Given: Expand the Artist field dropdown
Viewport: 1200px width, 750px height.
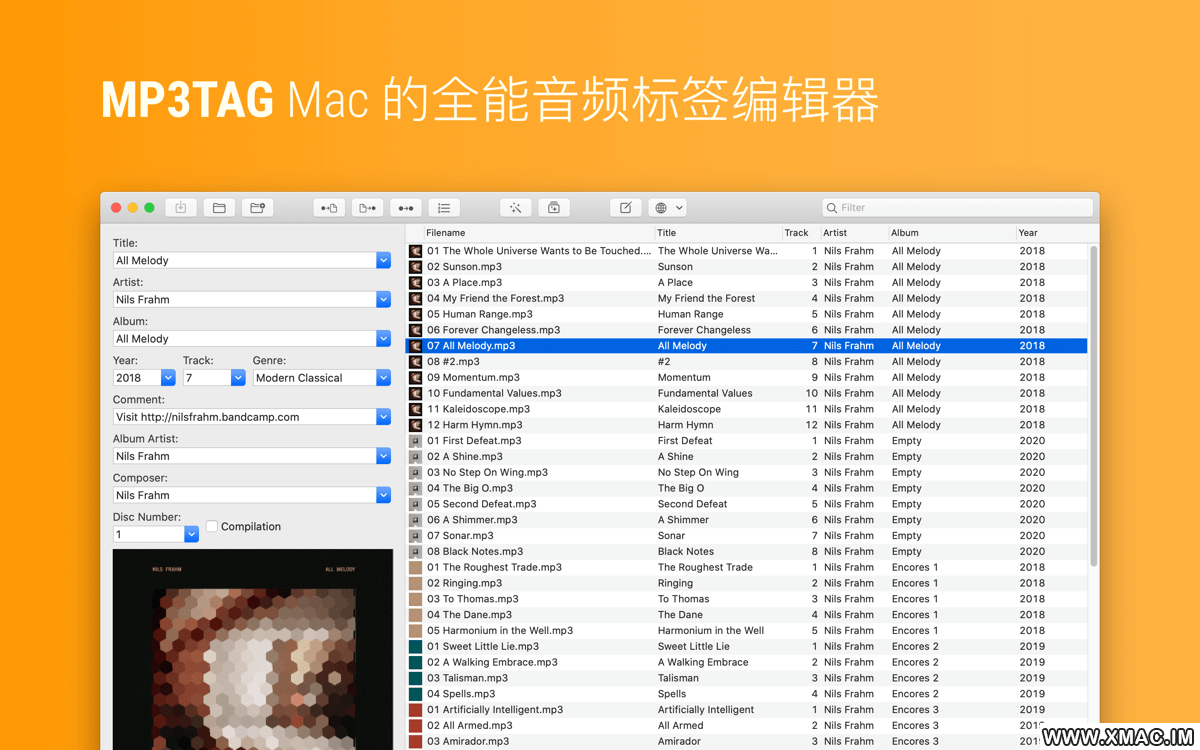Looking at the screenshot, I should click(383, 299).
